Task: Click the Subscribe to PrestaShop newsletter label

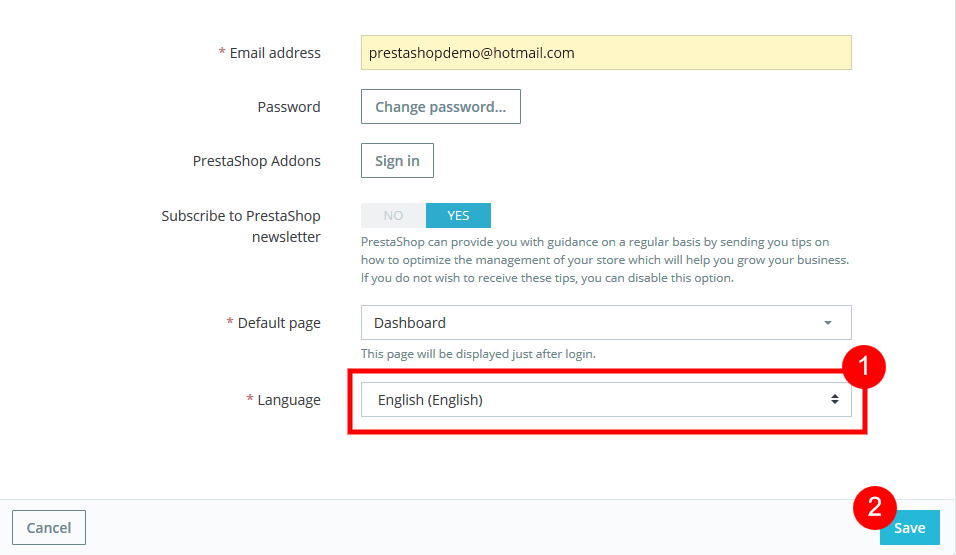Action: click(241, 226)
